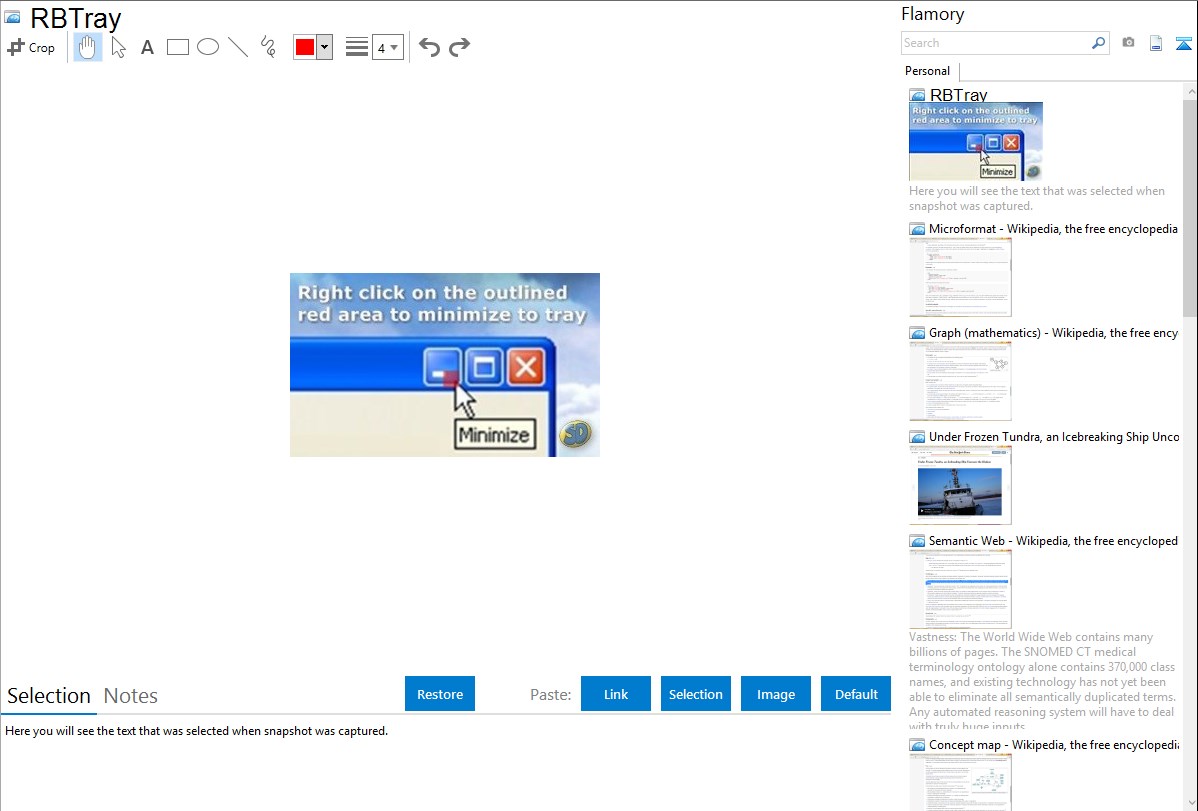The image size is (1198, 811).
Task: Click the Vastness description text of Semantic Web
Action: point(1042,681)
